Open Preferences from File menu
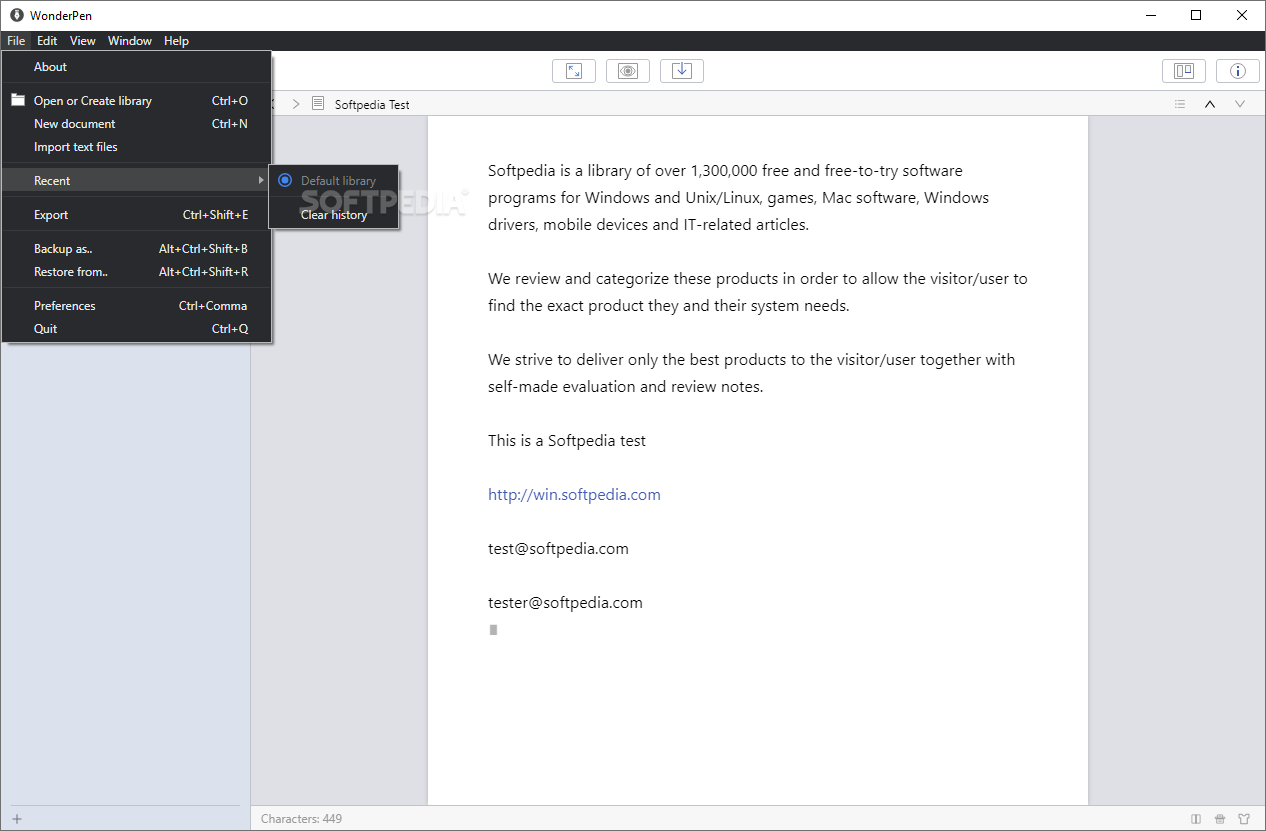Screen dimensions: 1266x831 [x=137, y=306]
